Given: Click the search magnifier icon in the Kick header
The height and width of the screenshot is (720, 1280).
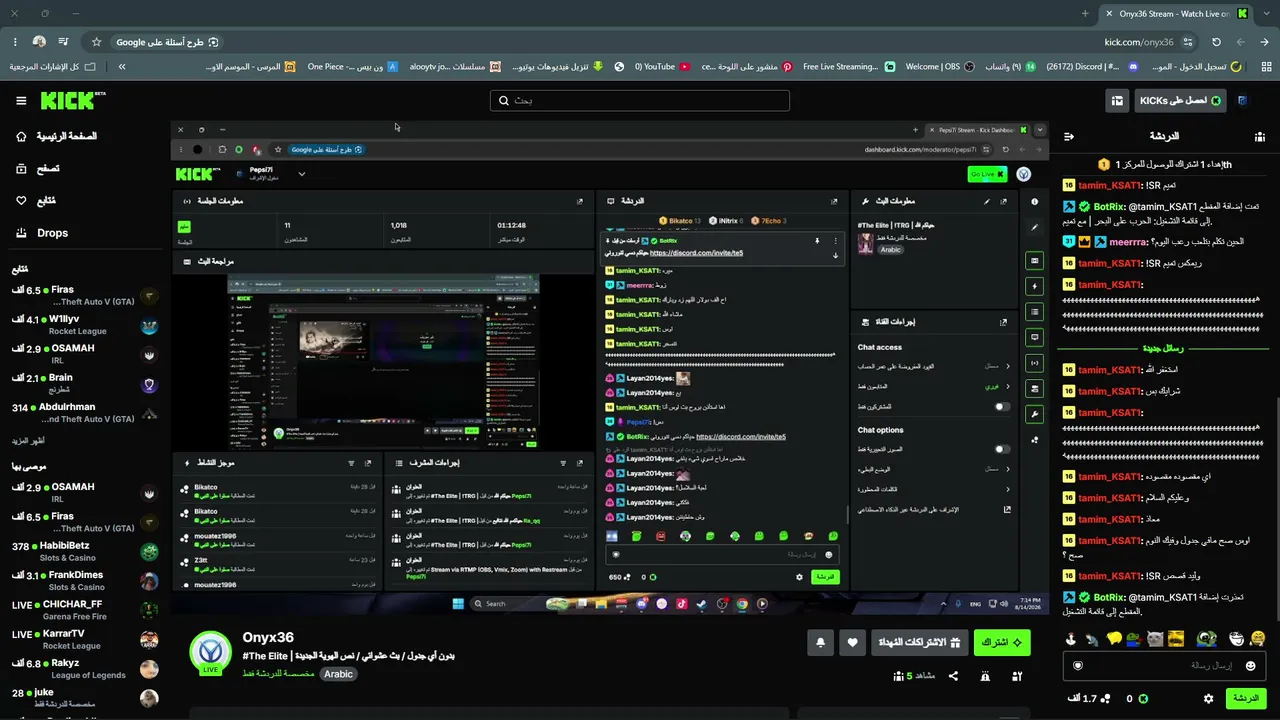Looking at the screenshot, I should [x=502, y=101].
